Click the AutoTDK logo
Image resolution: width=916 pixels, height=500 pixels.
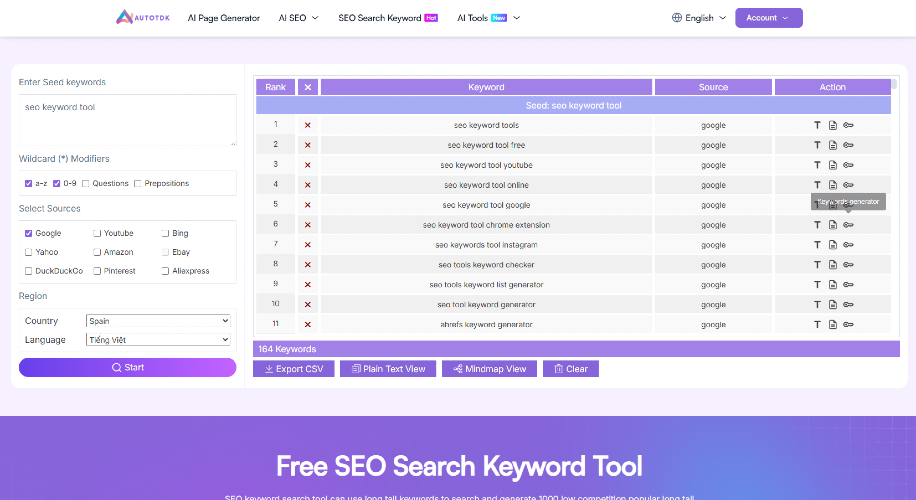coord(143,18)
